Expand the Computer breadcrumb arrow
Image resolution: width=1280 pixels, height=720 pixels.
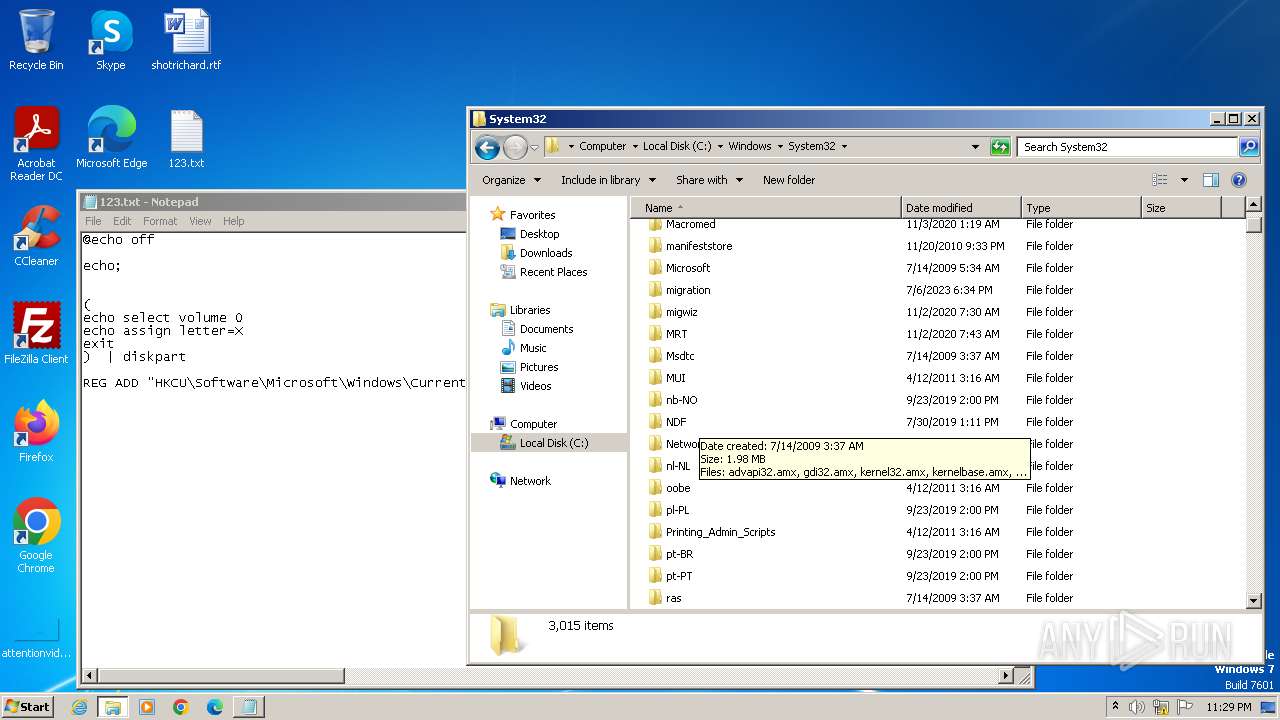634,146
